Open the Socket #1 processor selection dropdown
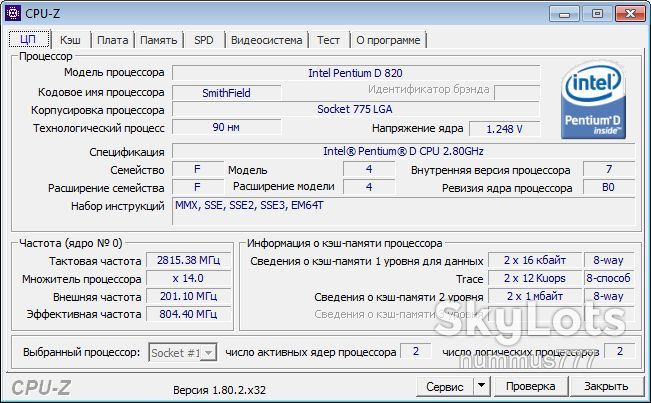651x403 pixels. coord(183,352)
